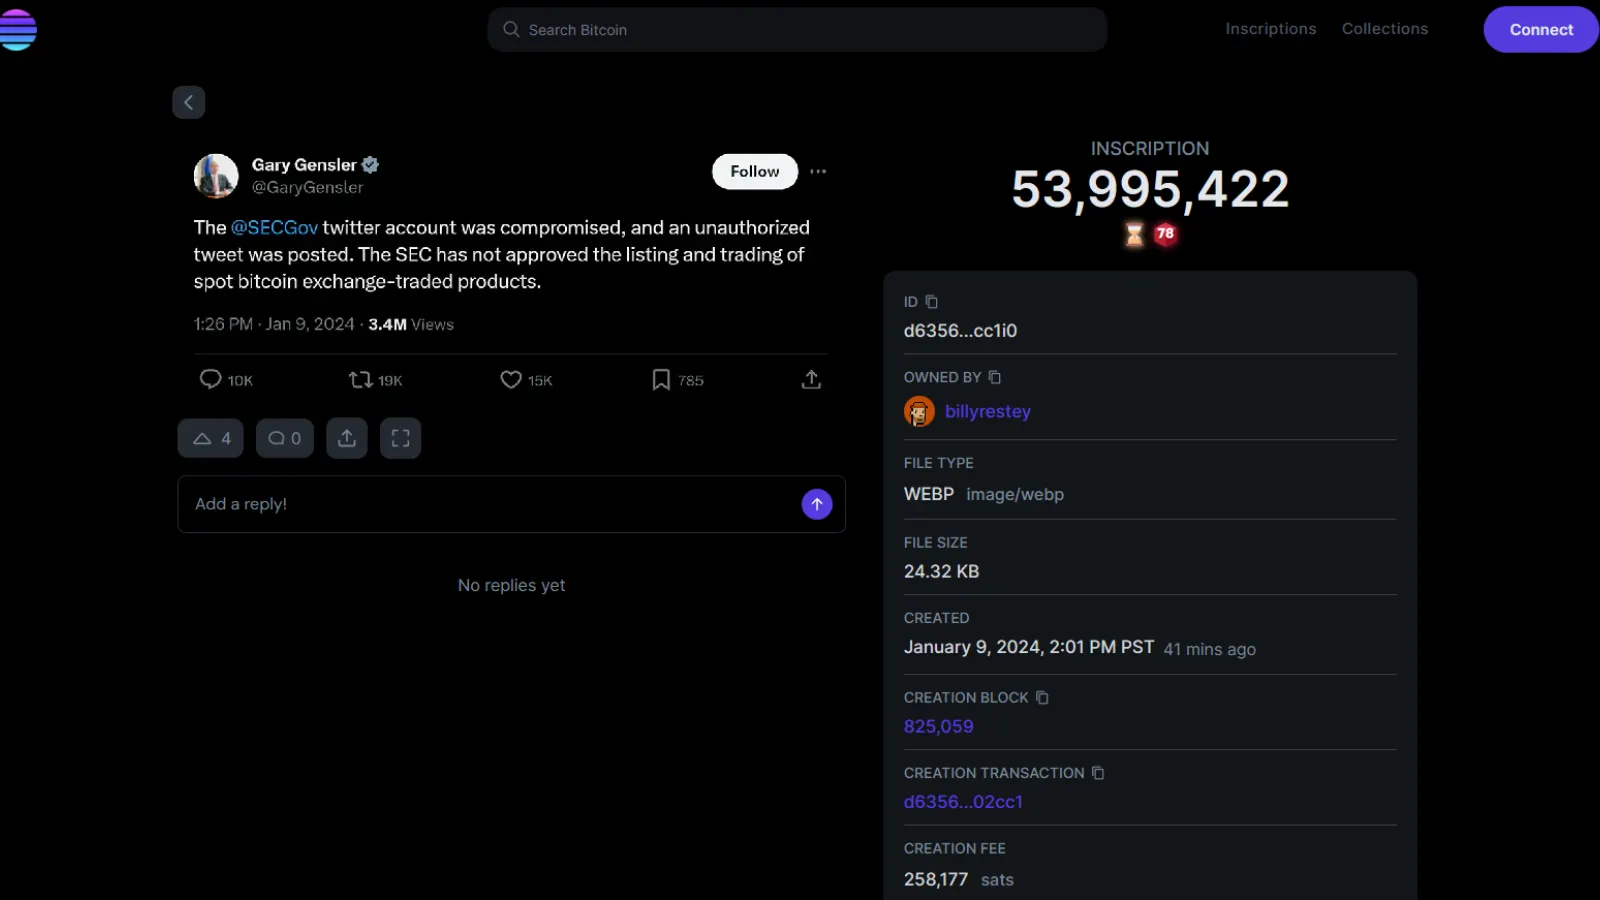1600x900 pixels.
Task: Copy the inscription ID
Action: [932, 302]
